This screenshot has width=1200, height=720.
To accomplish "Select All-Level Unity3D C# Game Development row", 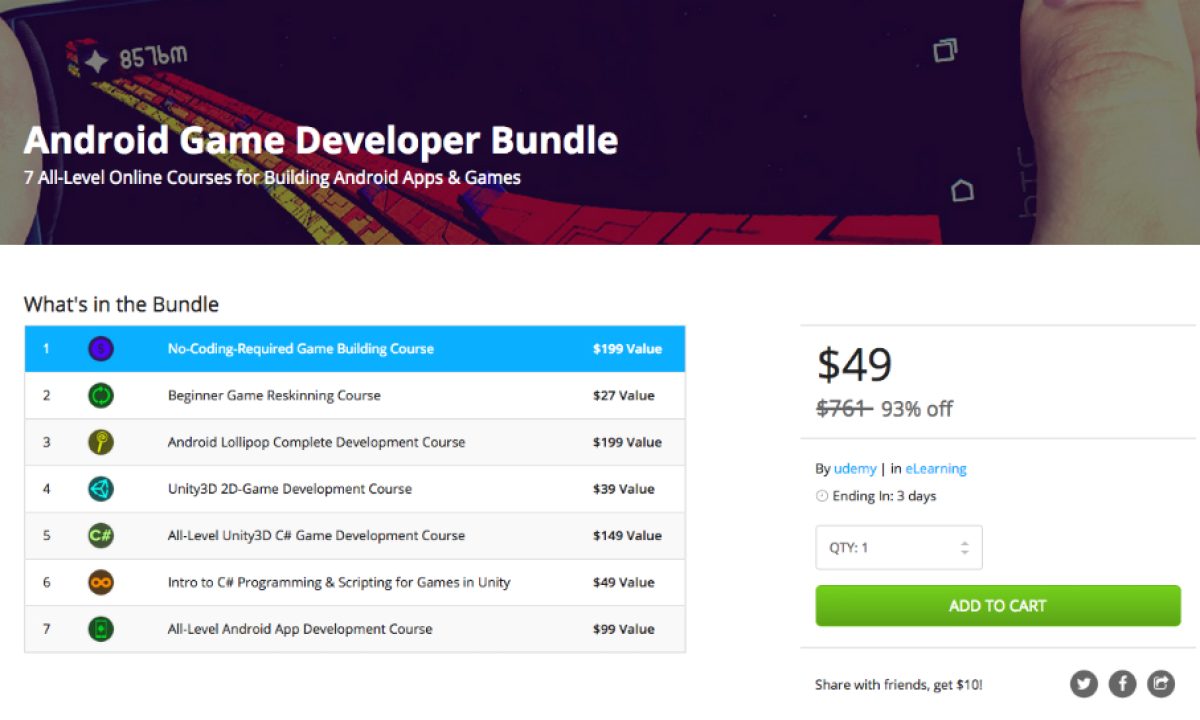I will [x=316, y=535].
